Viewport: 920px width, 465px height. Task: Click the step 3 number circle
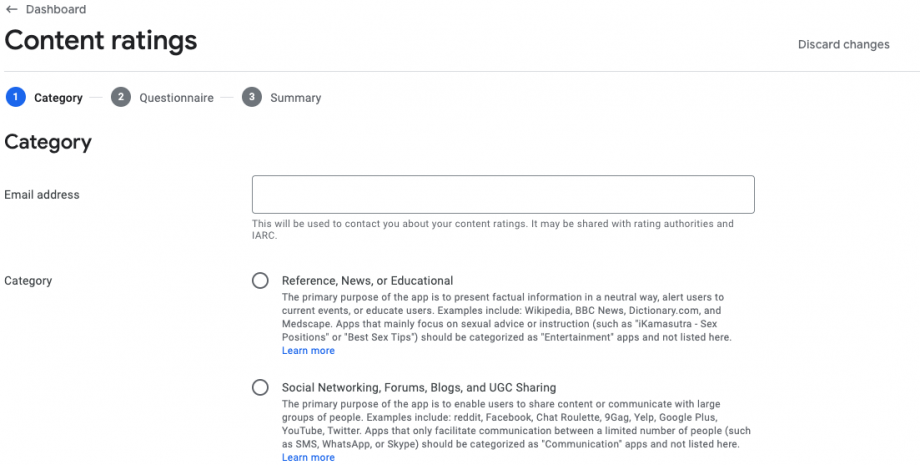(251, 97)
